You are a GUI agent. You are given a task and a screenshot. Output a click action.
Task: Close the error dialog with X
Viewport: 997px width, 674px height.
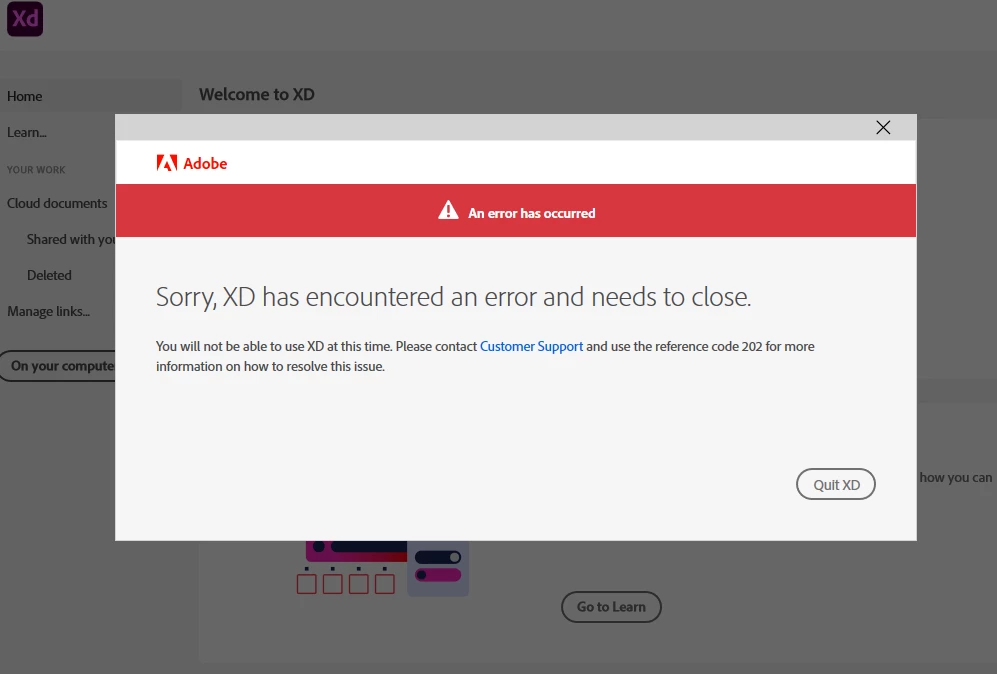pos(883,127)
